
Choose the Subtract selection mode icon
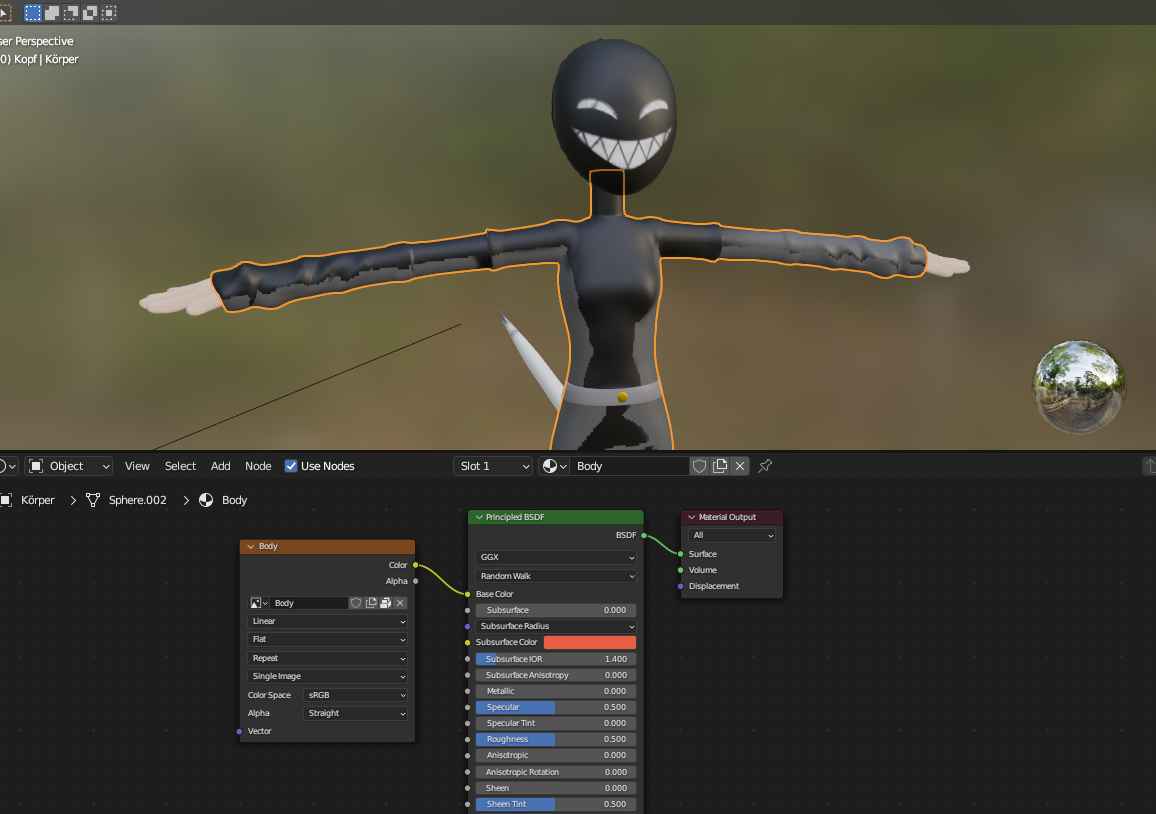(x=70, y=12)
